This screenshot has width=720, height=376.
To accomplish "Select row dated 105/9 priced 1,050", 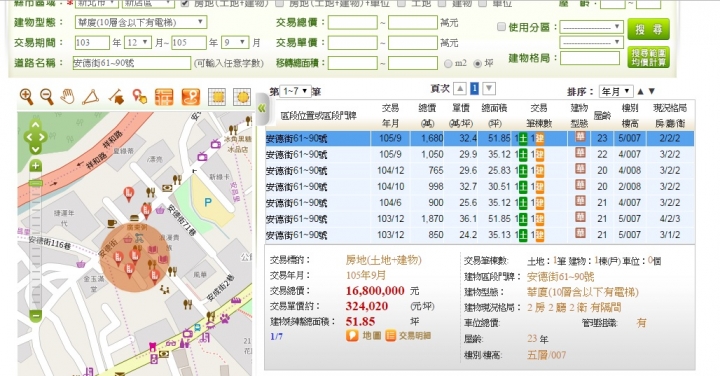I will [480, 154].
